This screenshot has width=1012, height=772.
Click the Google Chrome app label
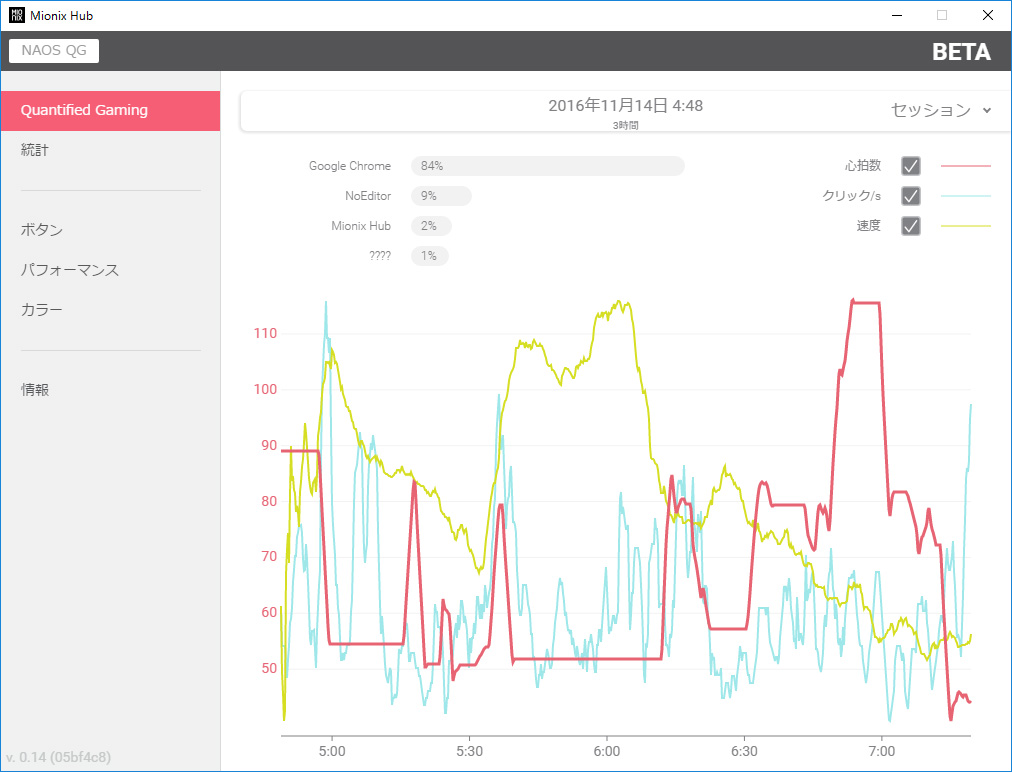(350, 166)
